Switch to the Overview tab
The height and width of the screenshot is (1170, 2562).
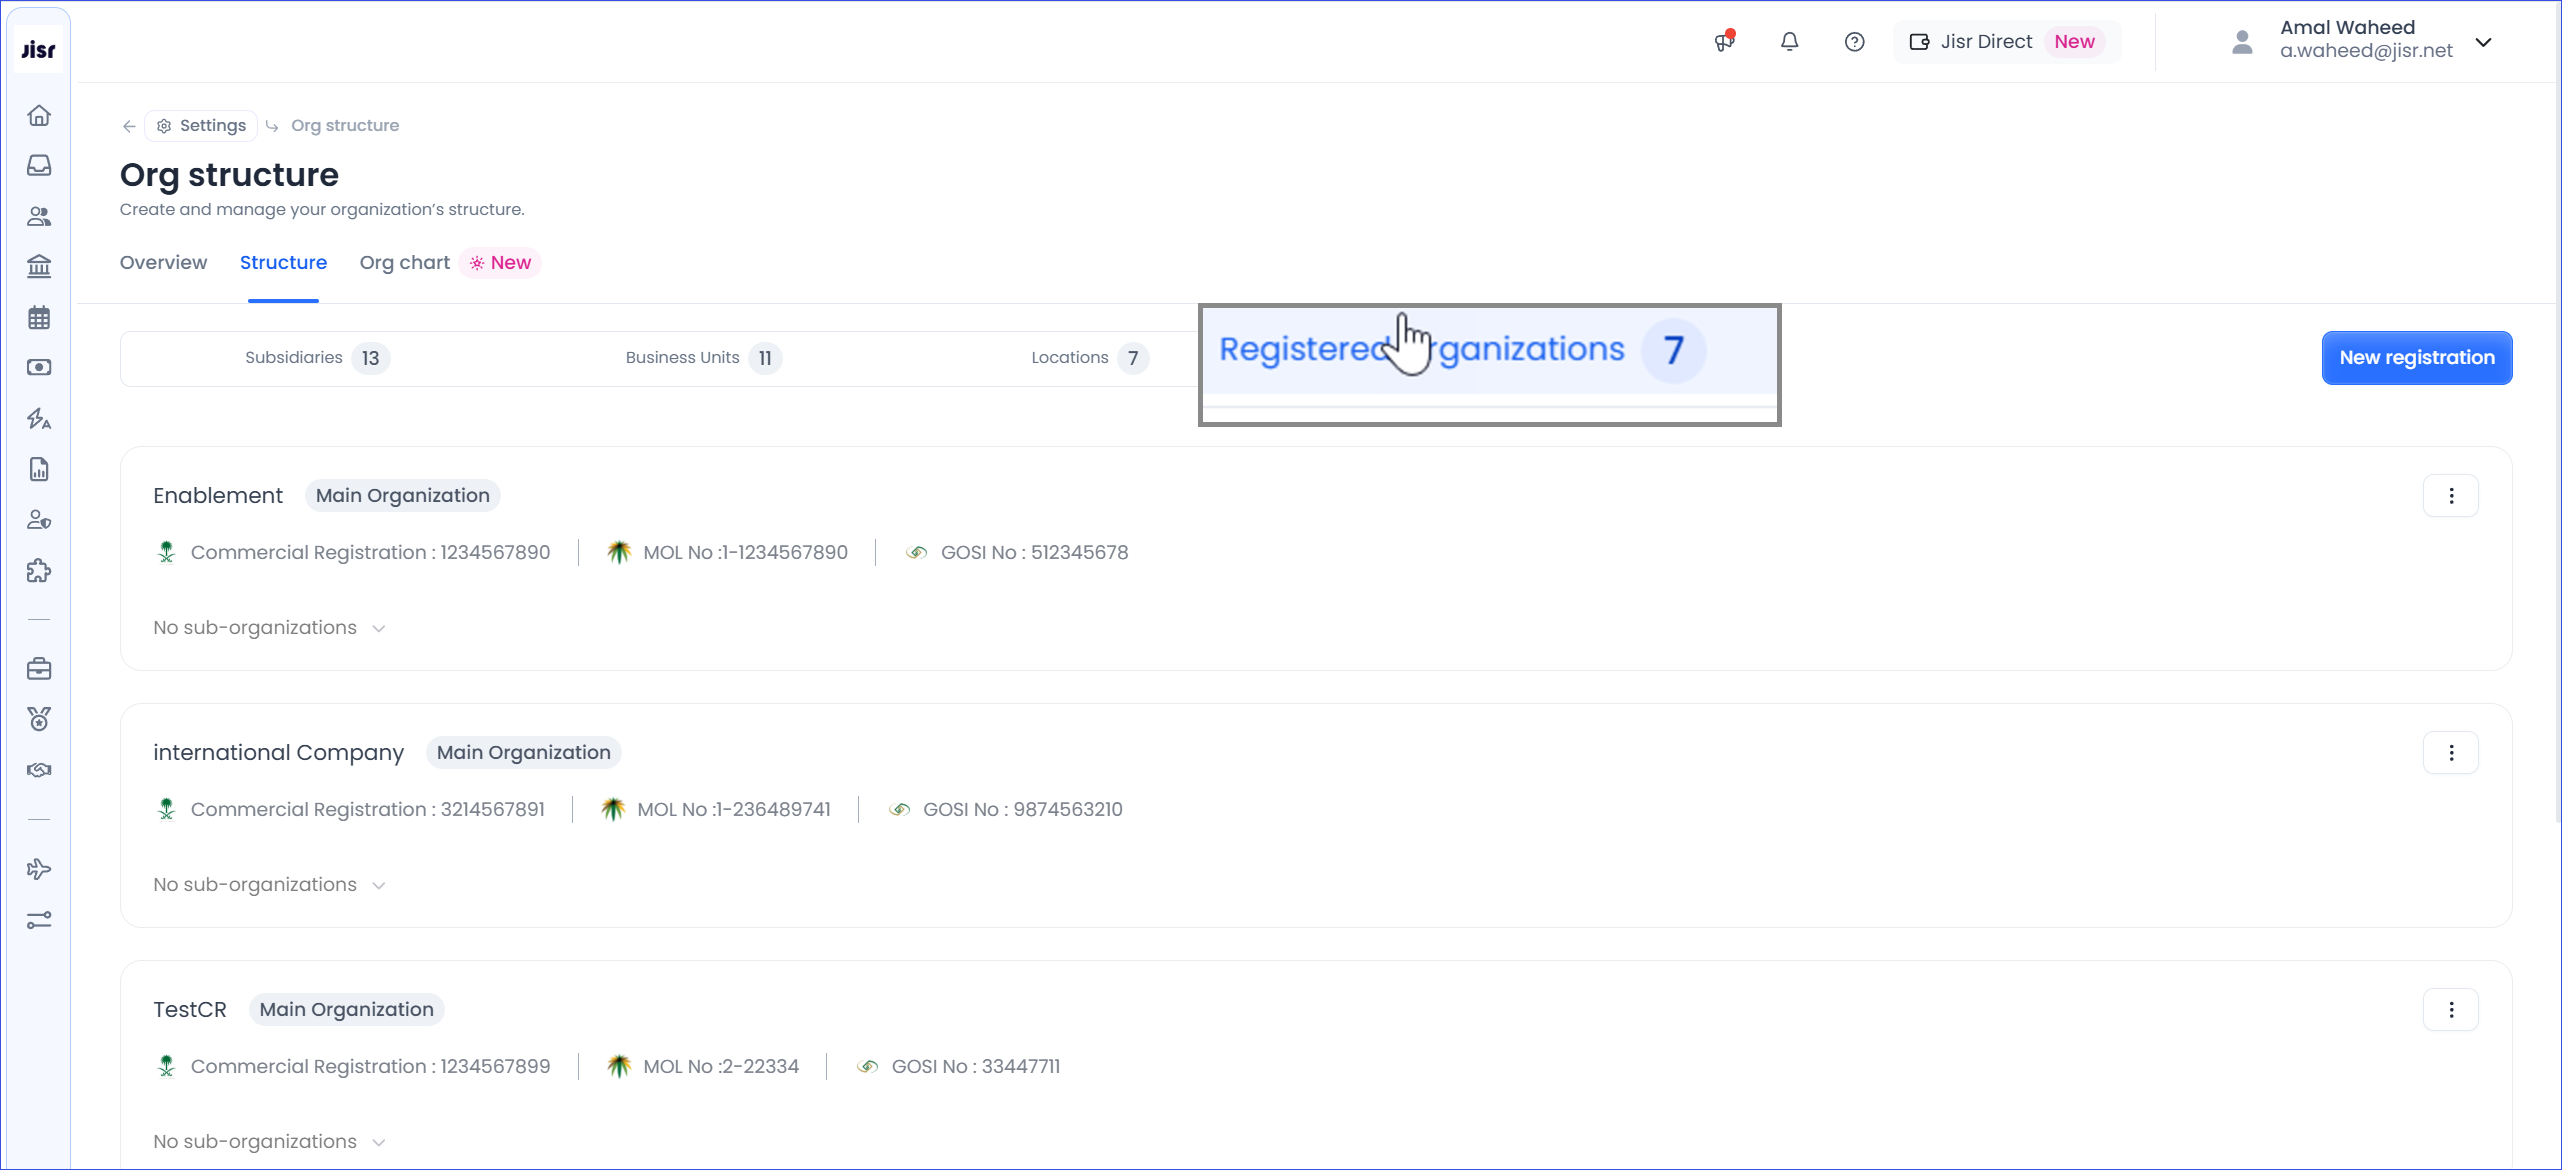pyautogui.click(x=163, y=263)
